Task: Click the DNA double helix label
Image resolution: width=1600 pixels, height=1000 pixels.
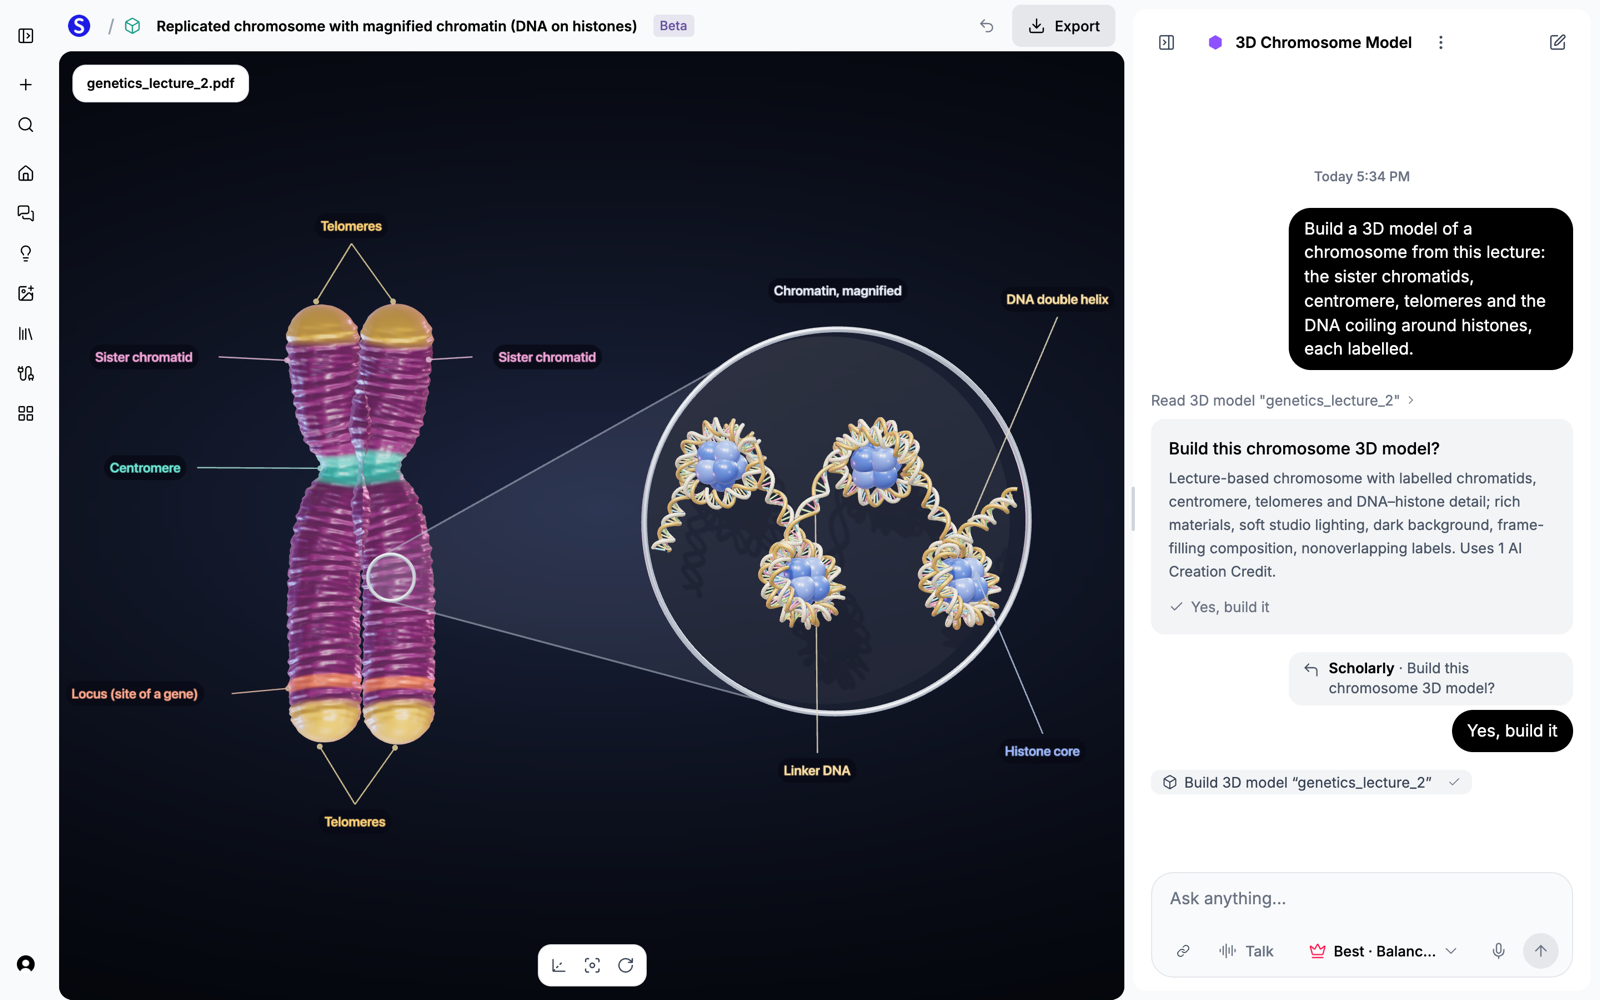Action: pyautogui.click(x=1057, y=299)
